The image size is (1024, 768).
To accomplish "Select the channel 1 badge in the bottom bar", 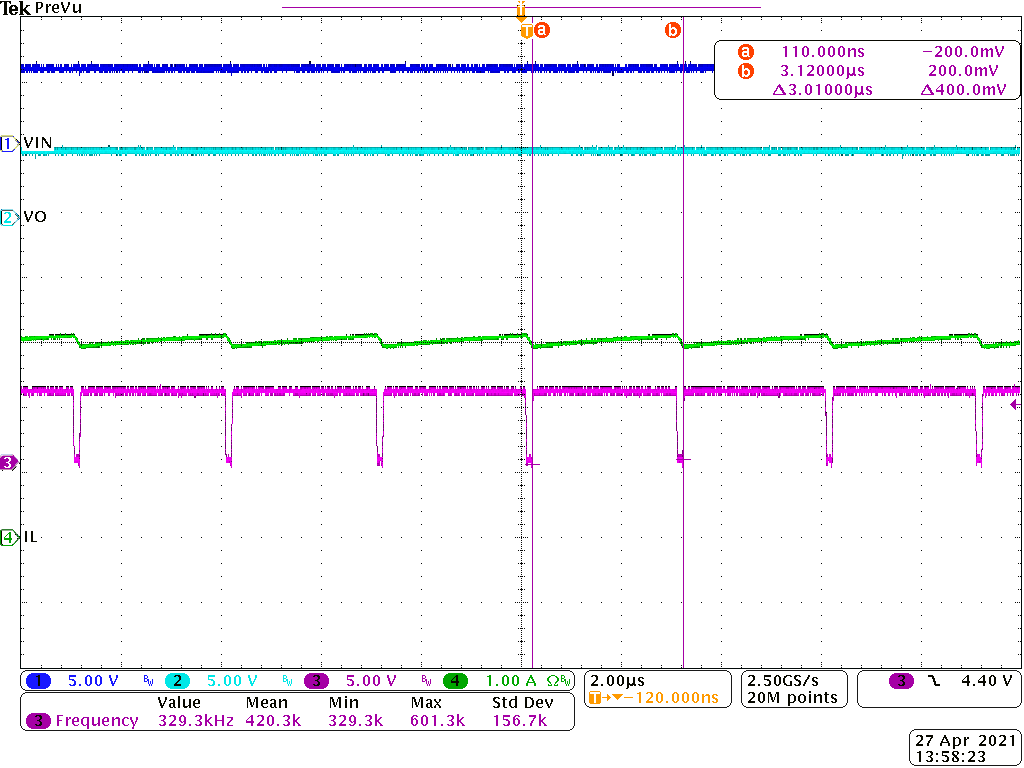I will pos(40,680).
